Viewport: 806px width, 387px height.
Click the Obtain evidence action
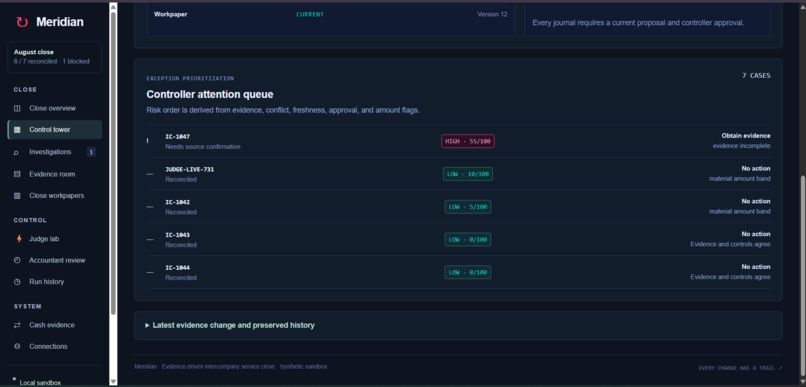pyautogui.click(x=746, y=136)
